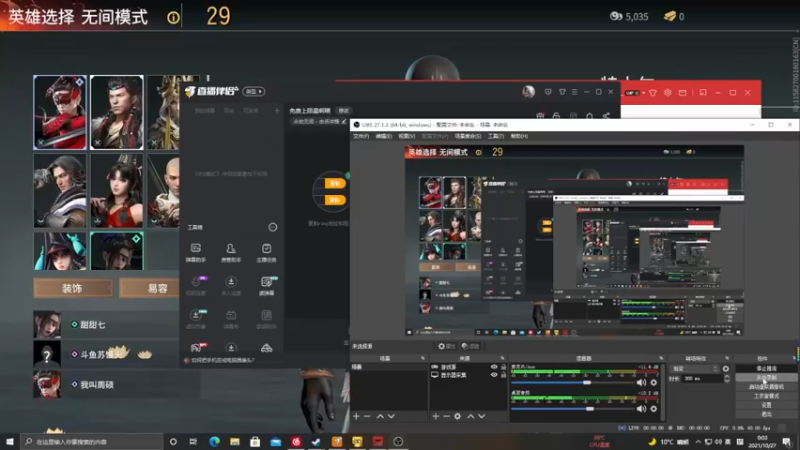Toggle lock on the 游戏源 source
Screen dimensions: 800x450
(504, 367)
